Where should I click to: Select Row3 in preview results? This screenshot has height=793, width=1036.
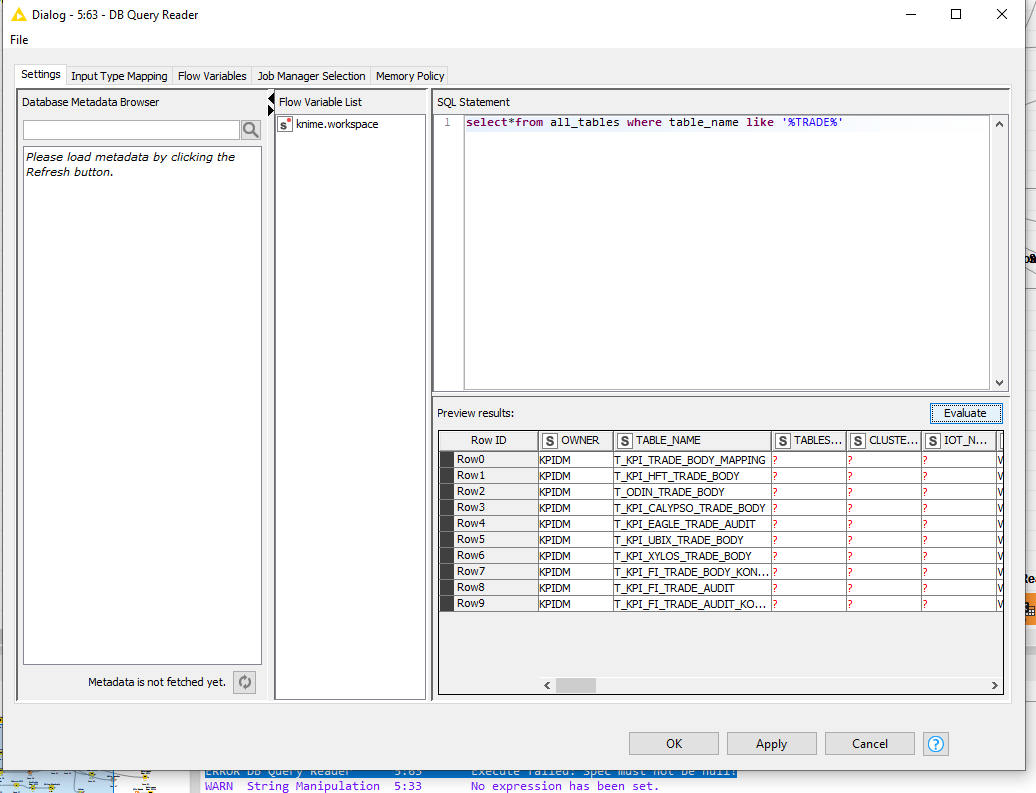(x=489, y=508)
